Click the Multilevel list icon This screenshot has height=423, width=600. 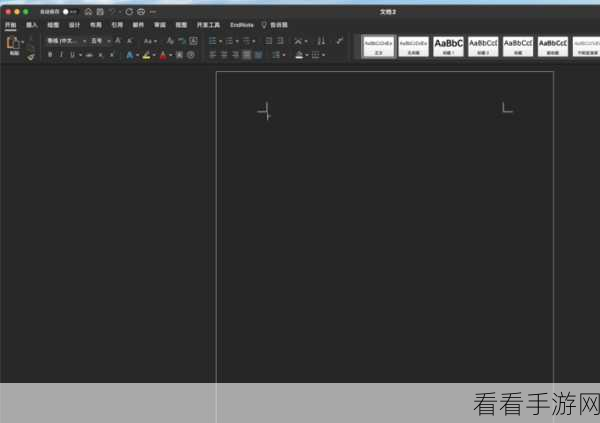(x=246, y=41)
